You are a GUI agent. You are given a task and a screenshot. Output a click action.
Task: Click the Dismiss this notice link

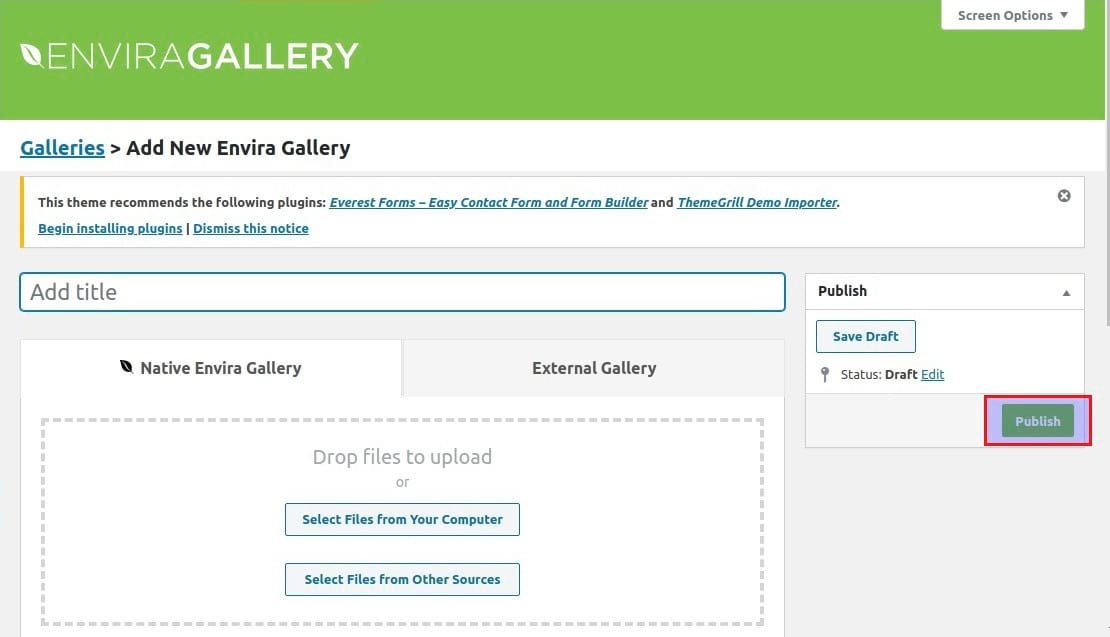tap(251, 228)
